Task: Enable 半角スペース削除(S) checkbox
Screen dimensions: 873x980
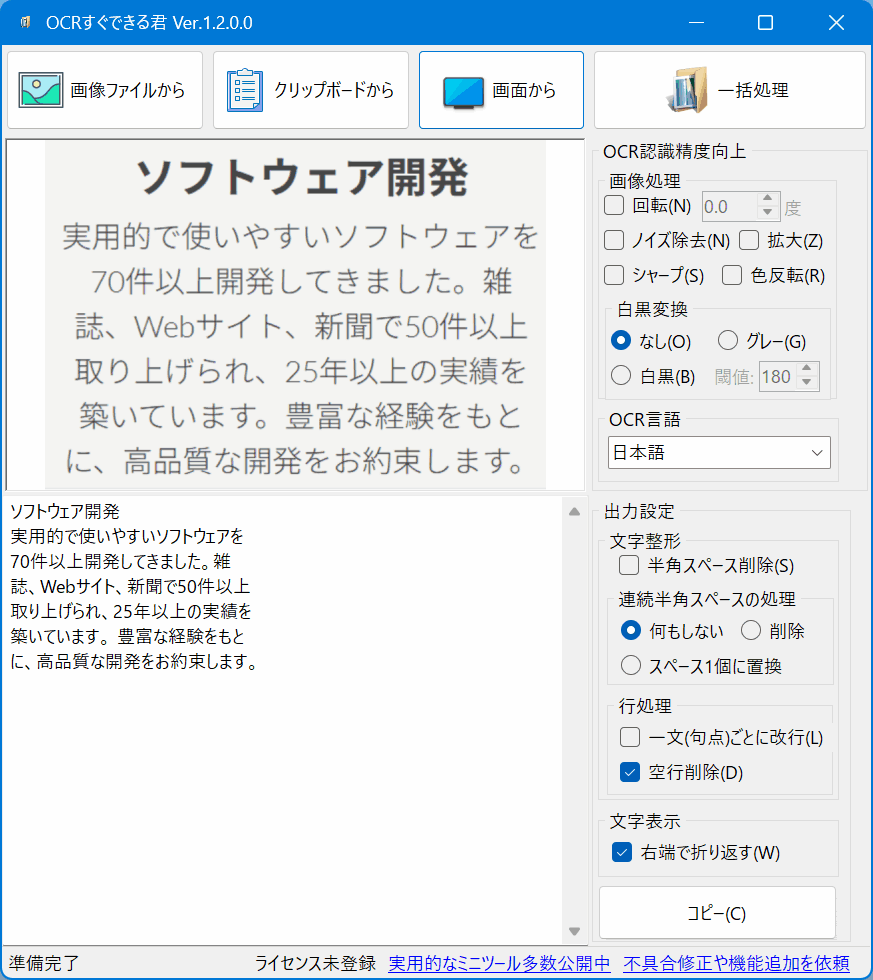Action: pyautogui.click(x=629, y=566)
